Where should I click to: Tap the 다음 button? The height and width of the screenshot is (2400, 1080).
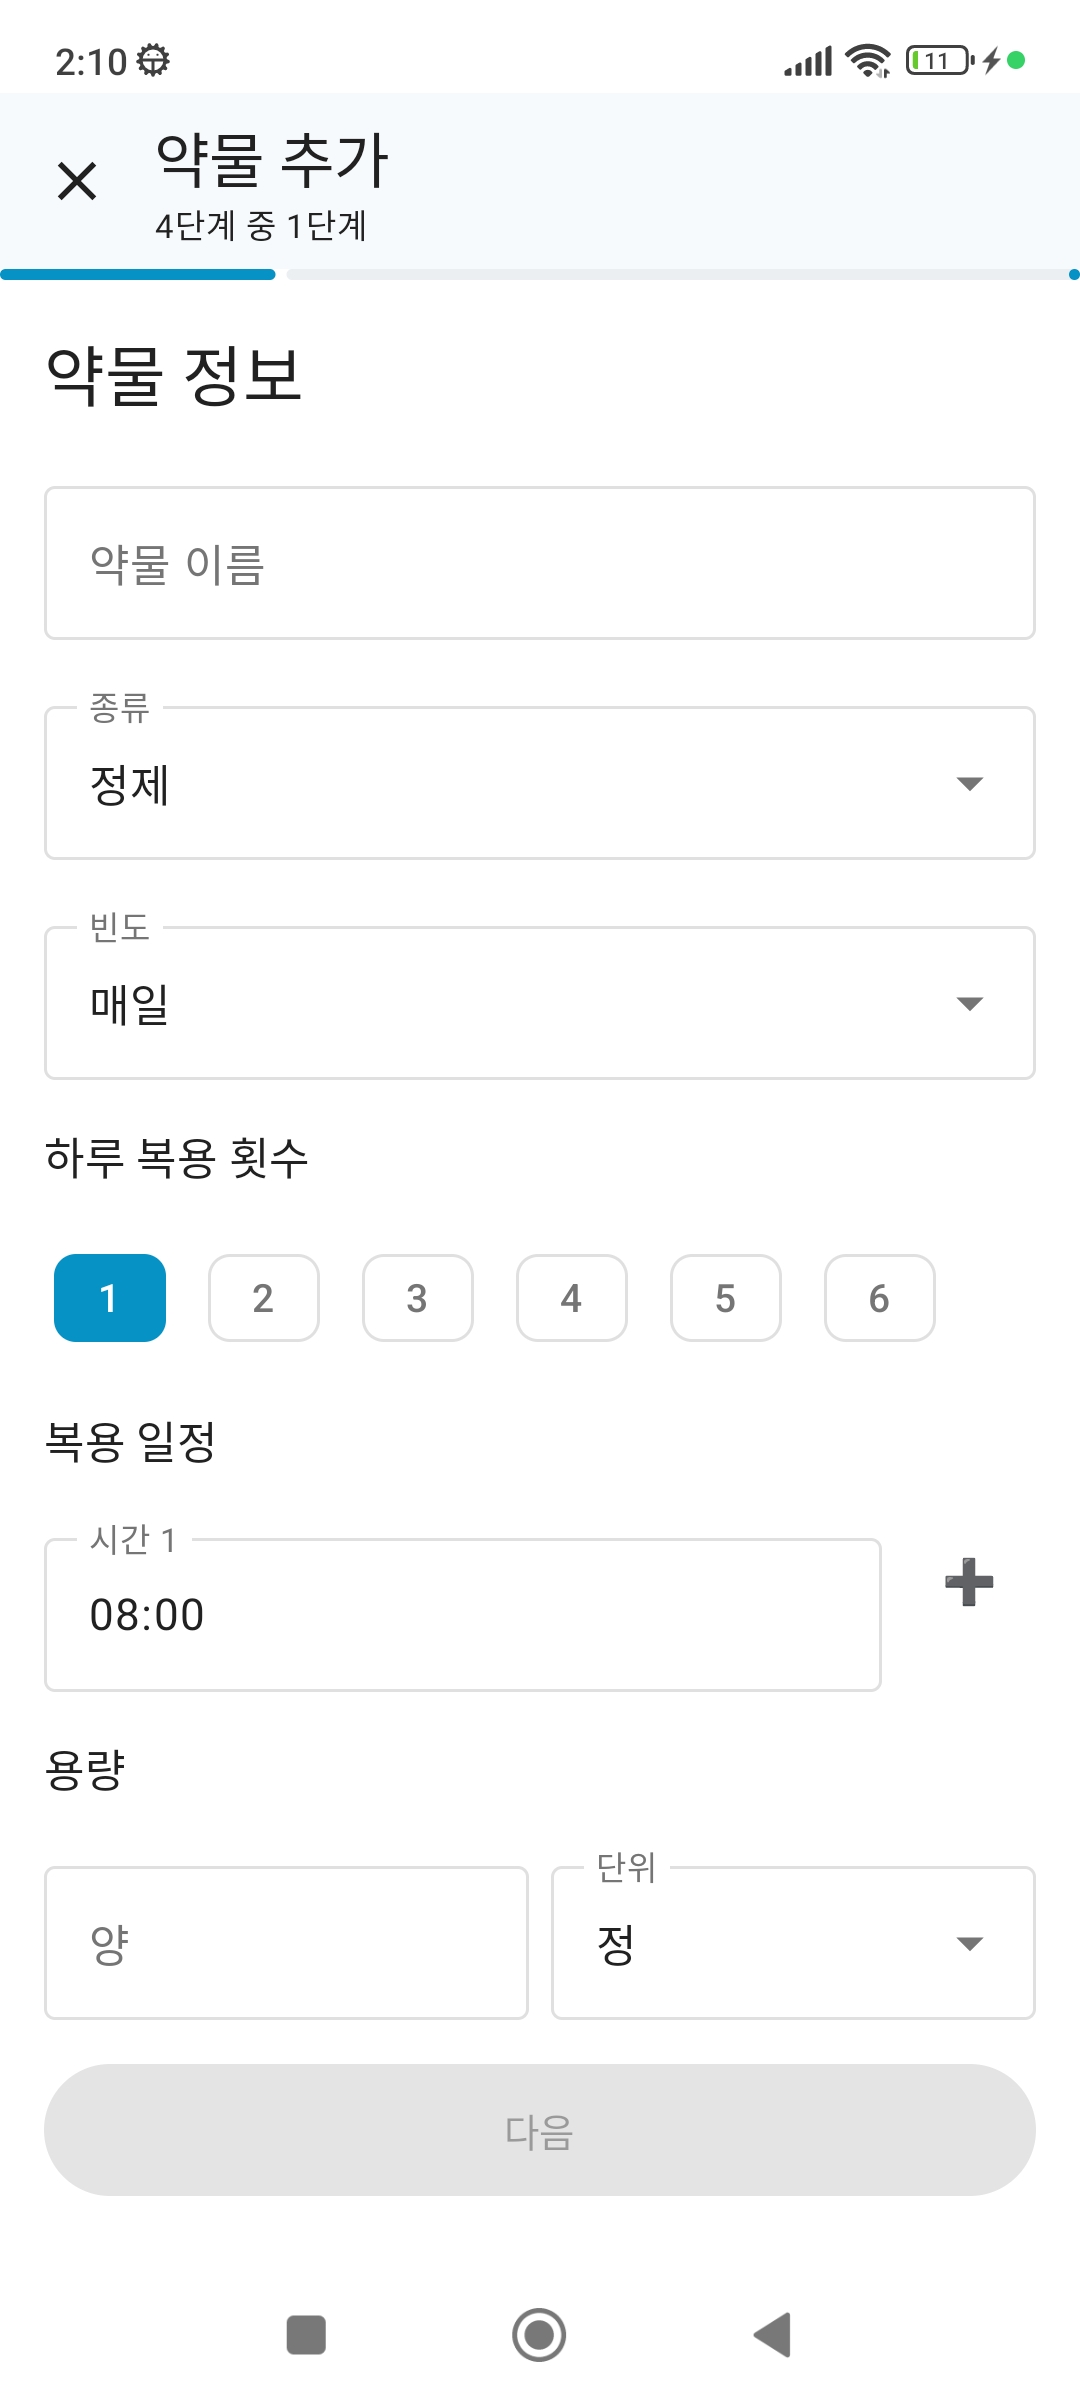[540, 2130]
